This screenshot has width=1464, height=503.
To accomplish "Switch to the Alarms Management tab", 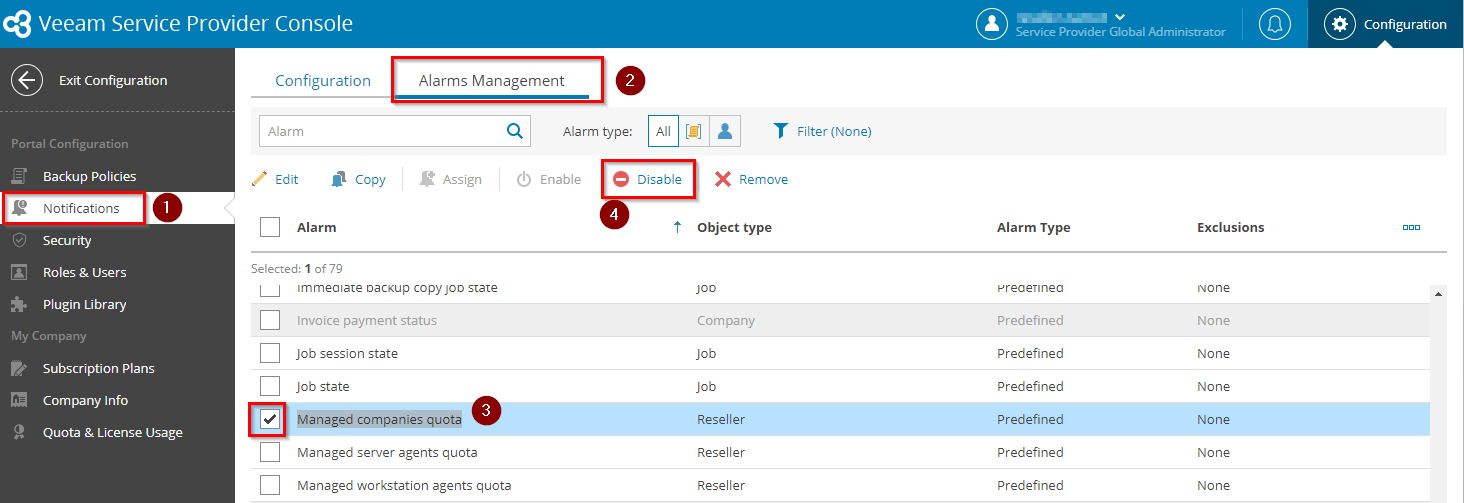I will (492, 81).
